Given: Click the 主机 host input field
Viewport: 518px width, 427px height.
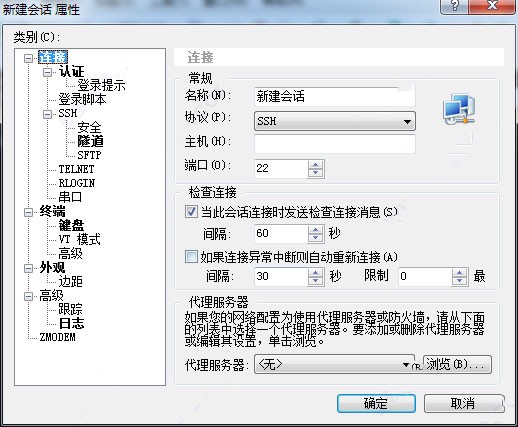Looking at the screenshot, I should [335, 144].
